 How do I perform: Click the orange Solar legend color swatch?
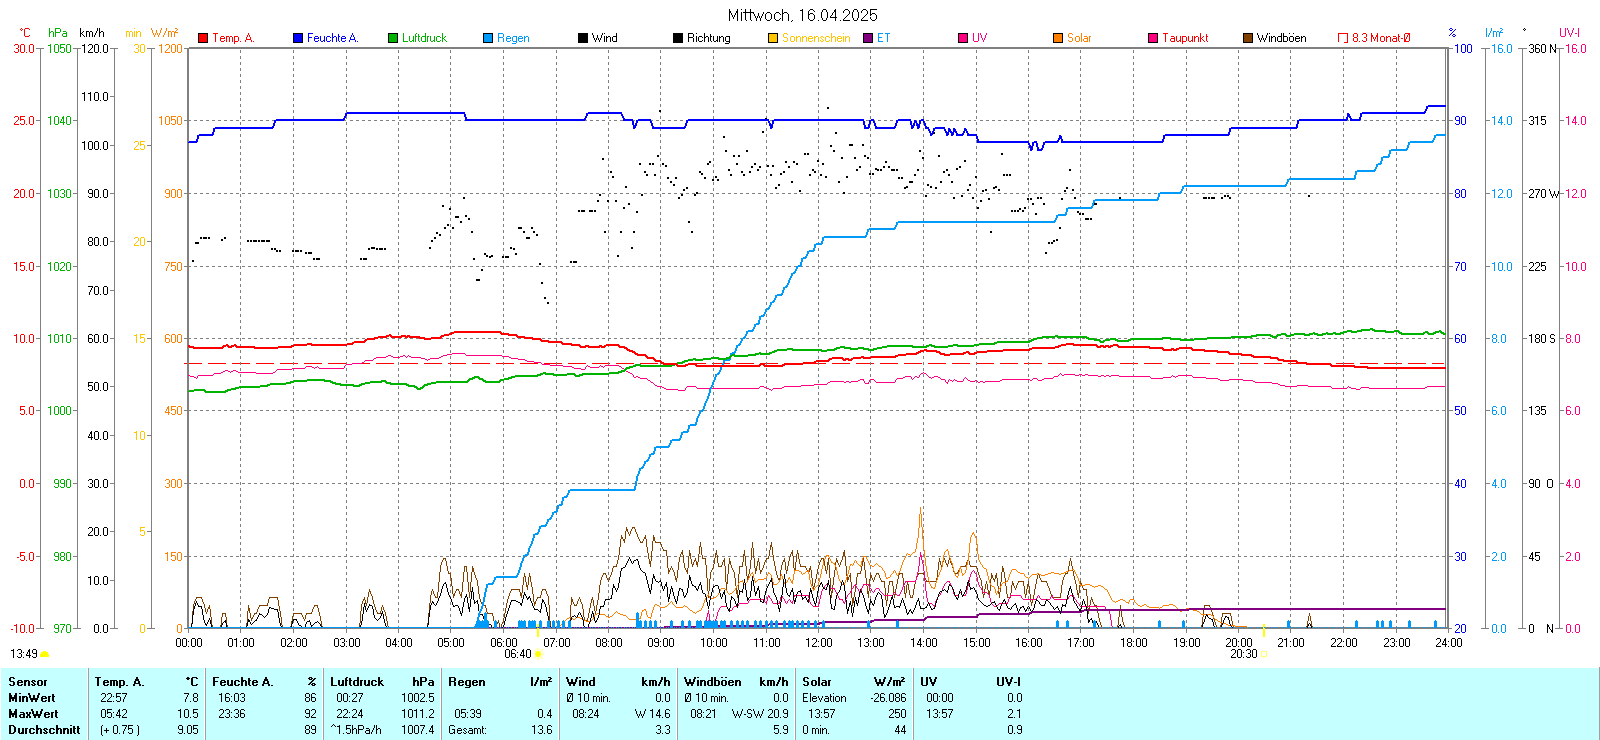click(x=1058, y=38)
